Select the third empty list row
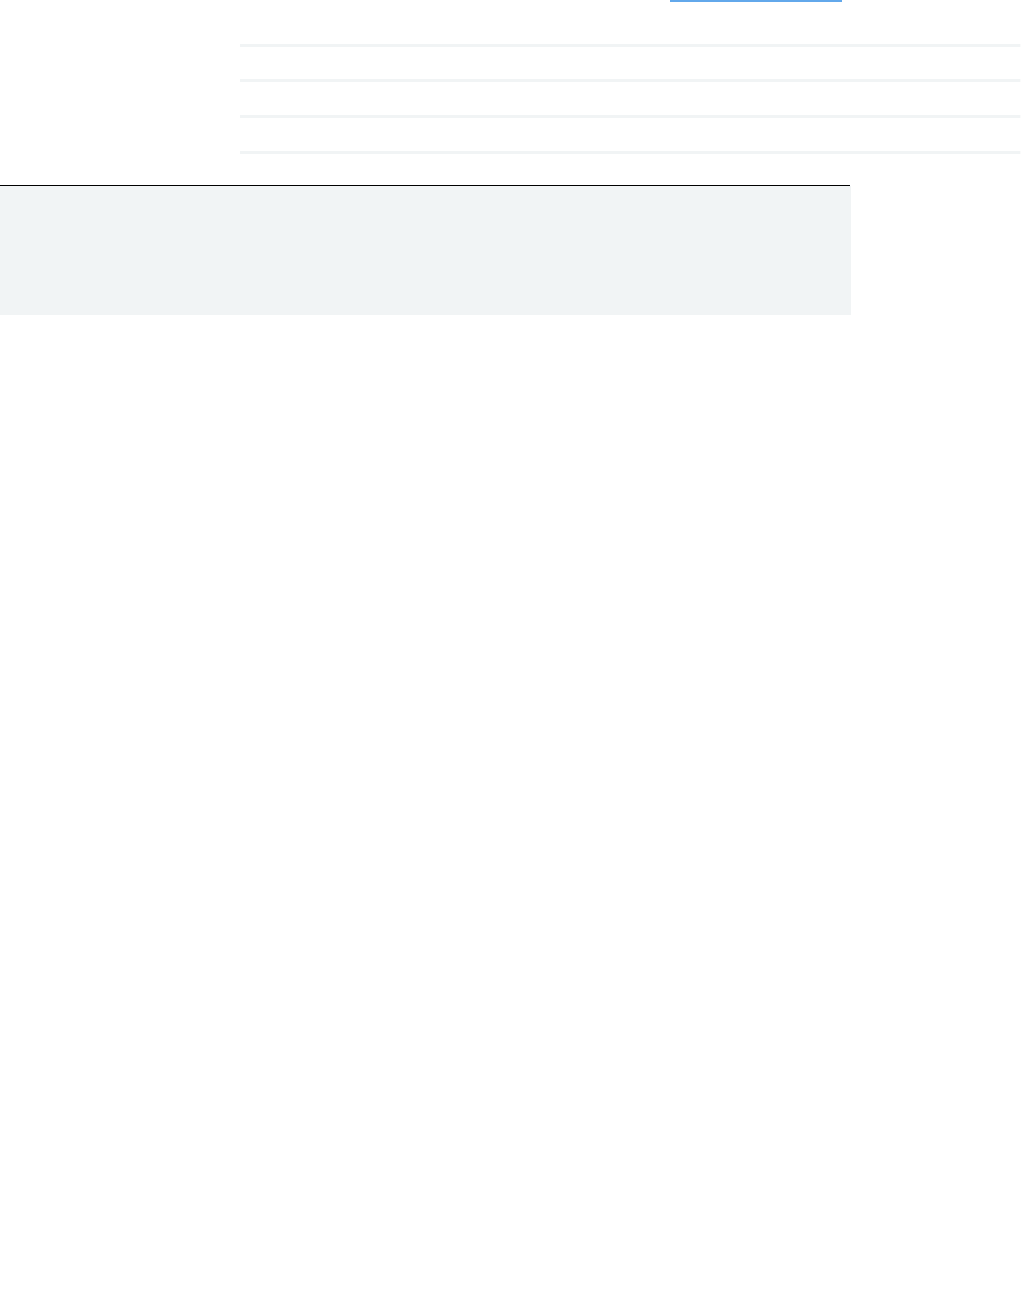The height and width of the screenshot is (1305, 1021). point(630,135)
